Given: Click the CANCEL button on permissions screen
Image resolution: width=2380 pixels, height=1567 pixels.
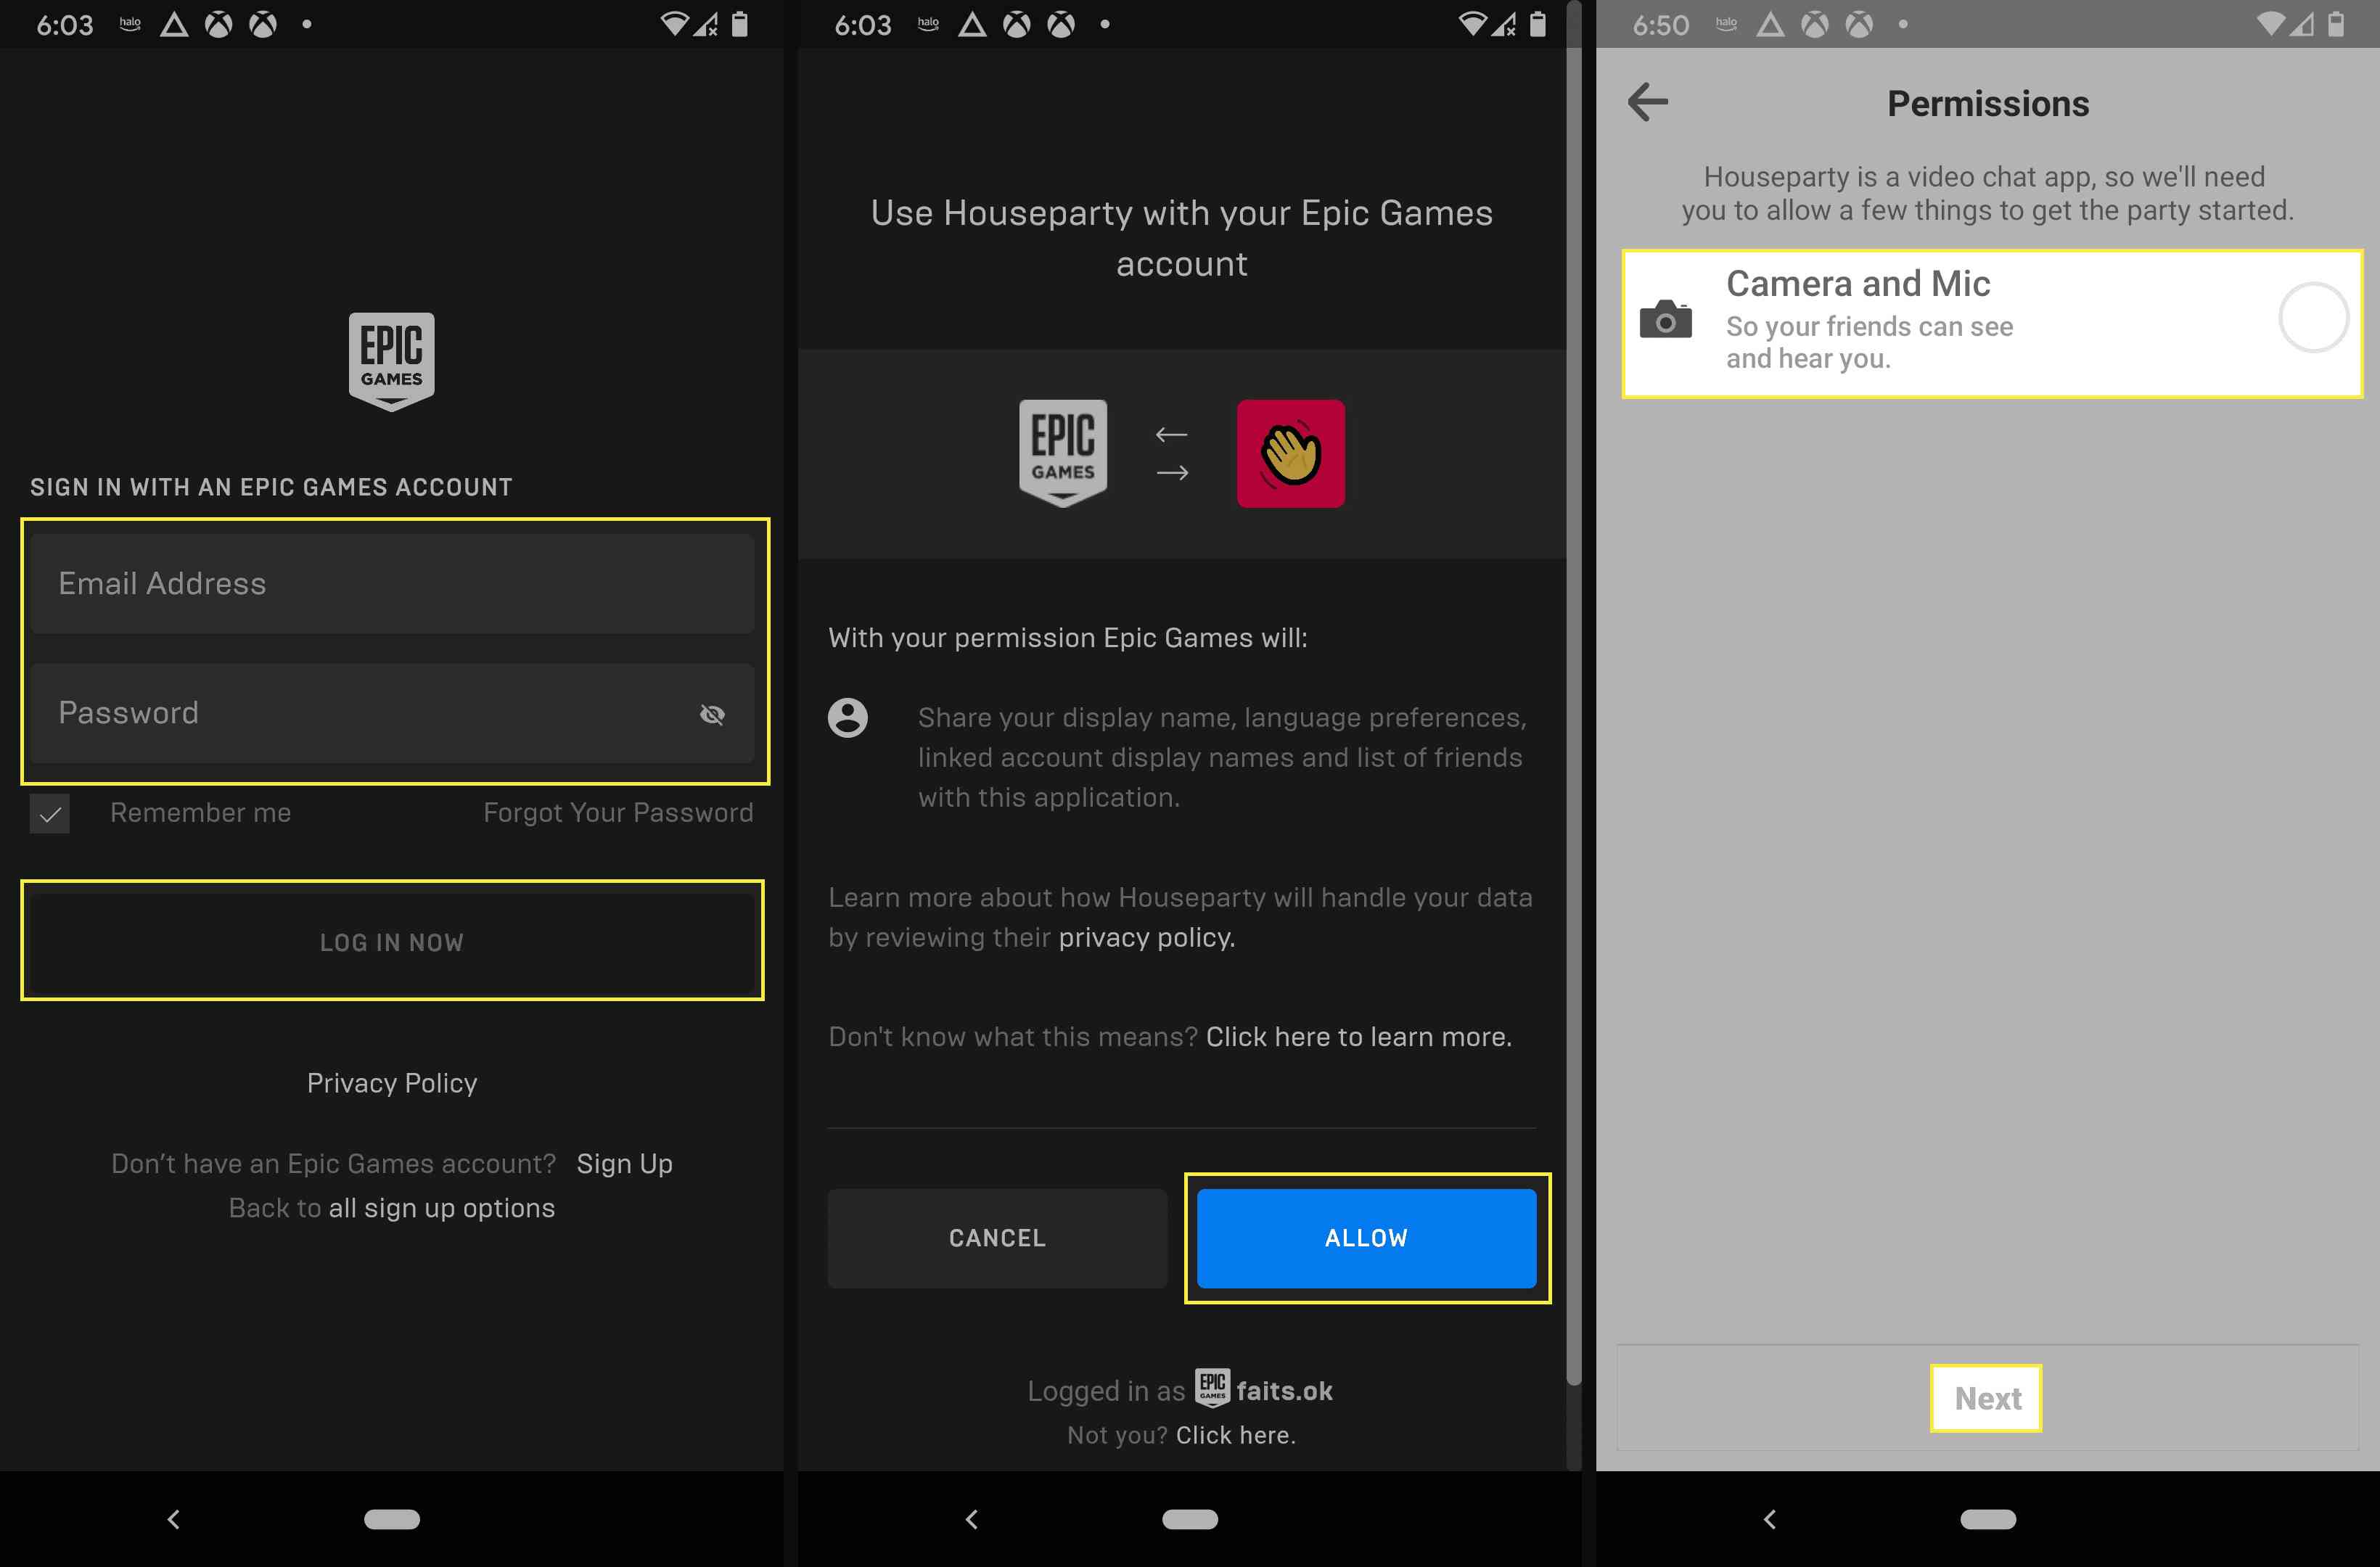Looking at the screenshot, I should tap(997, 1236).
